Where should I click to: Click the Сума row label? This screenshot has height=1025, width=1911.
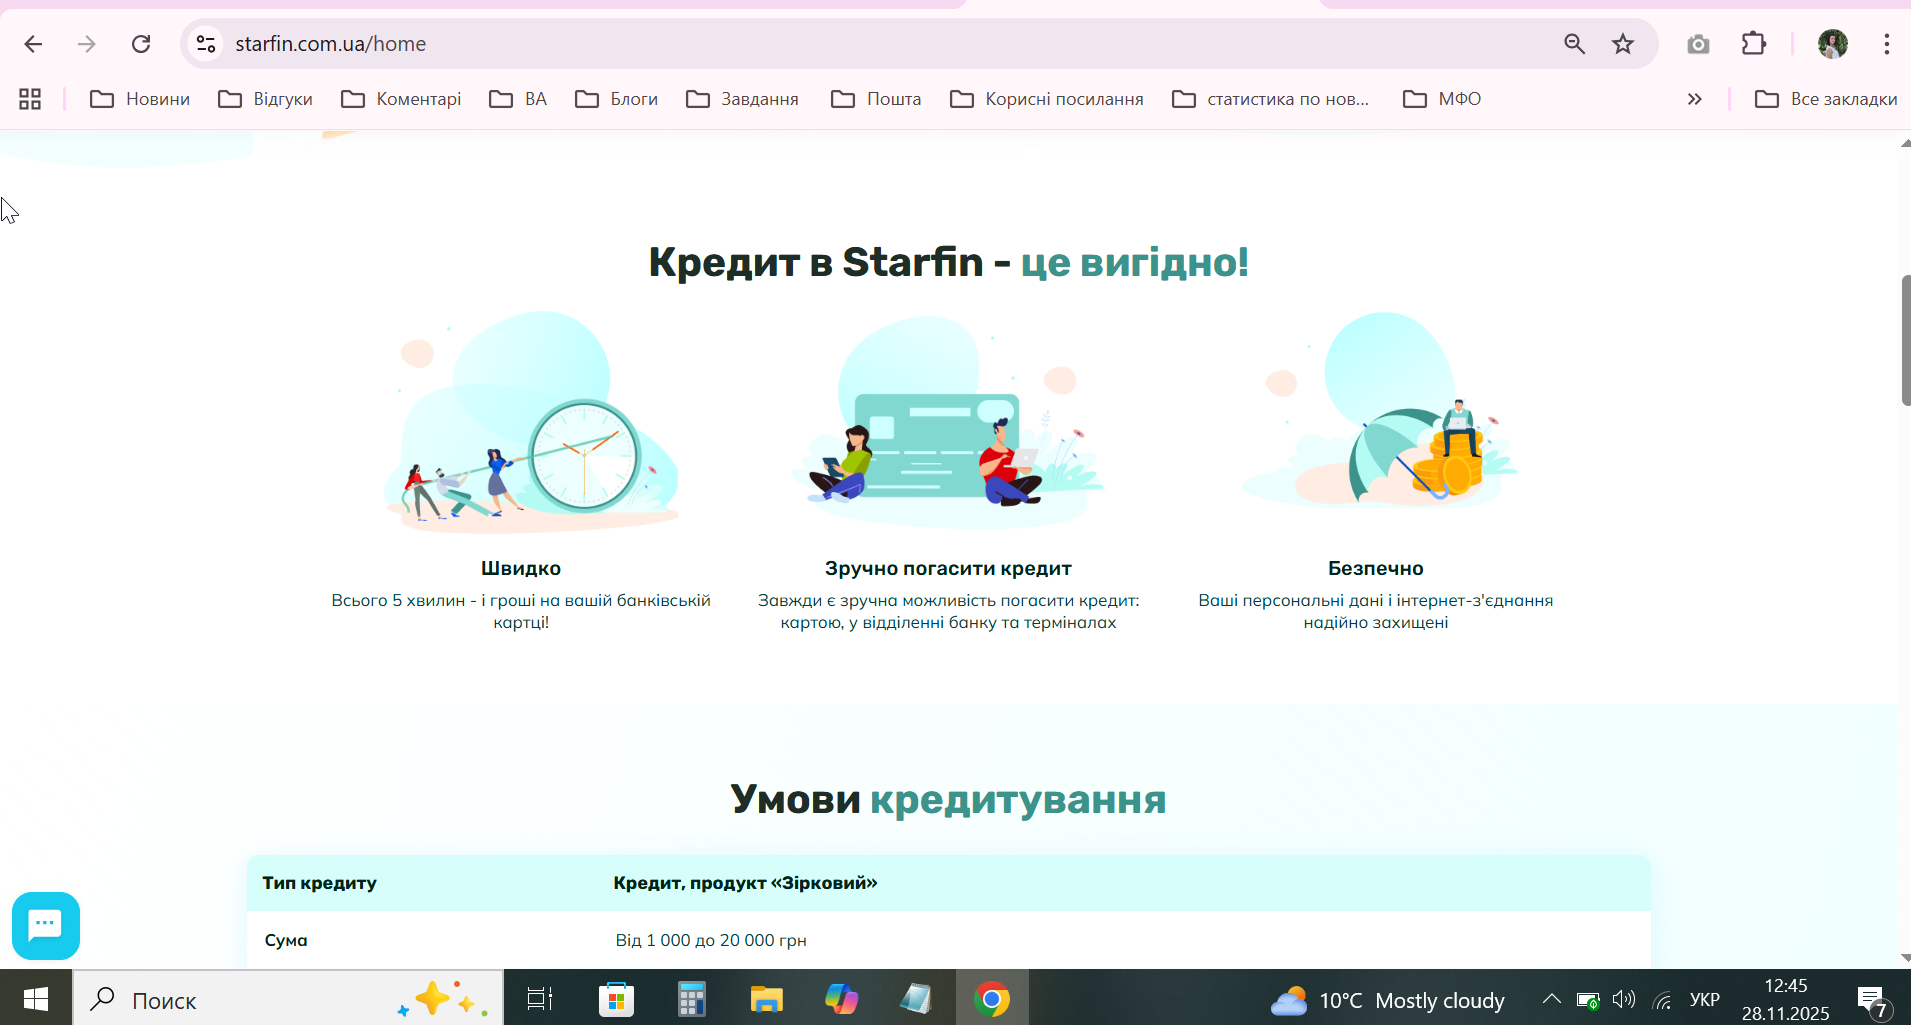click(286, 940)
